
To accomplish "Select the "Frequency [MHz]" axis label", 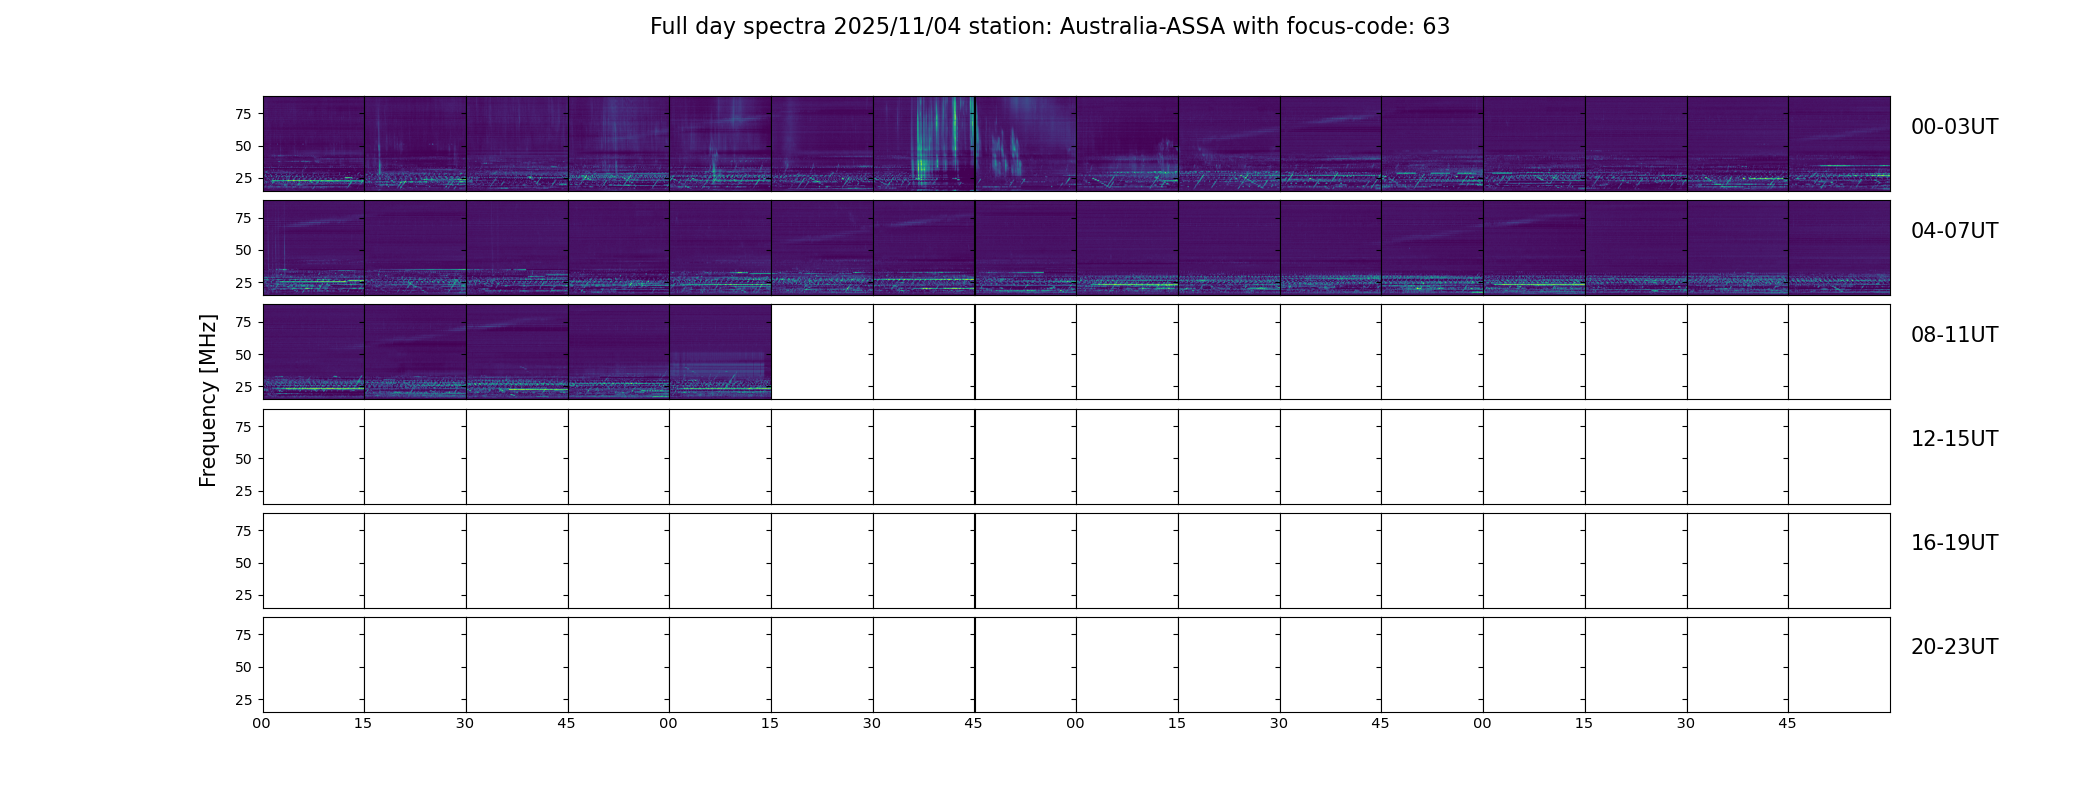I will (208, 400).
